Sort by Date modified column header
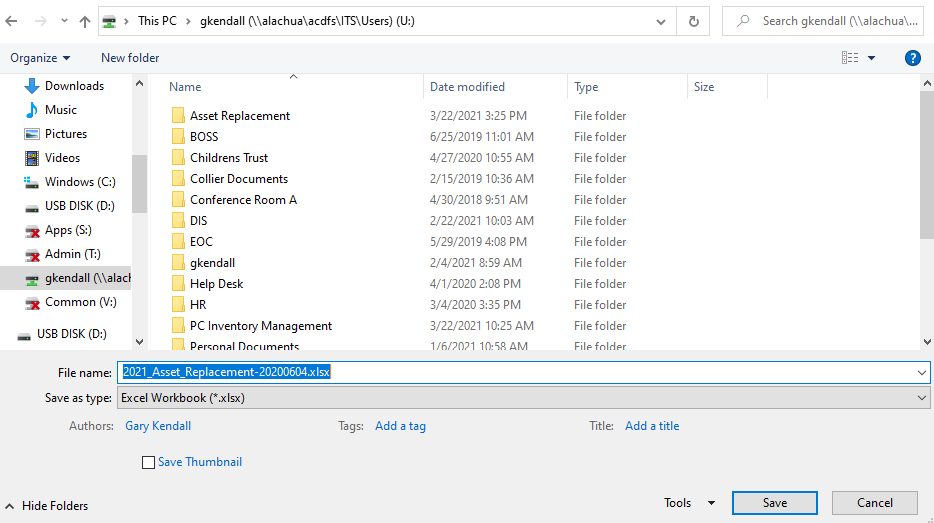The height and width of the screenshot is (523, 934). (x=467, y=87)
